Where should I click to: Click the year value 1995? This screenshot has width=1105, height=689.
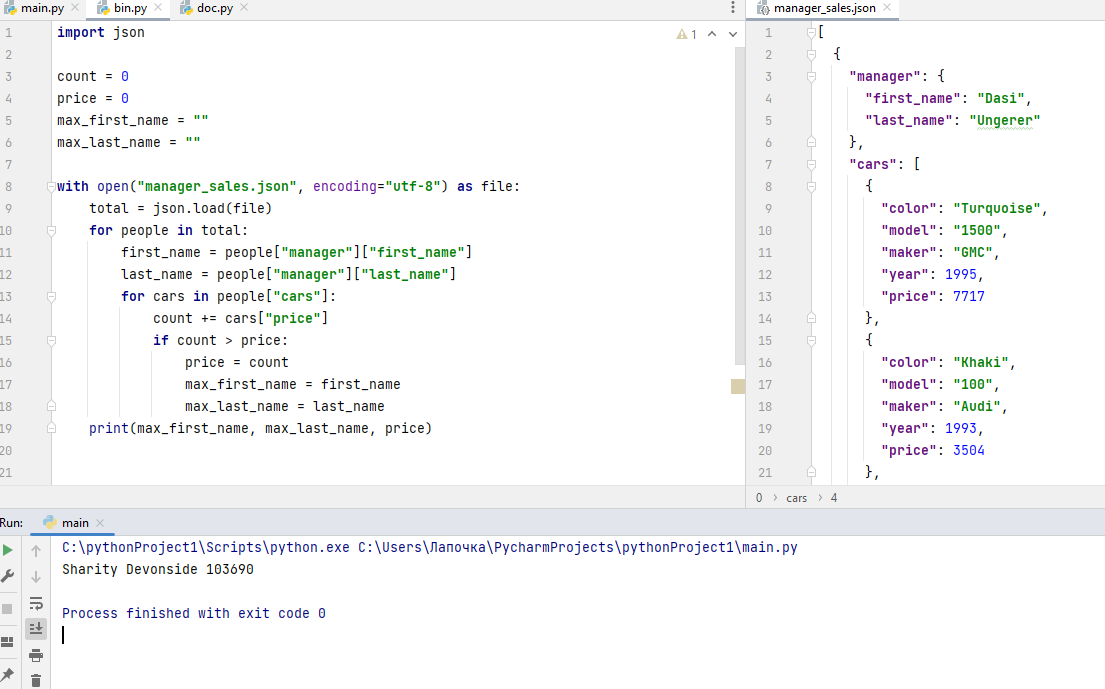(x=961, y=275)
